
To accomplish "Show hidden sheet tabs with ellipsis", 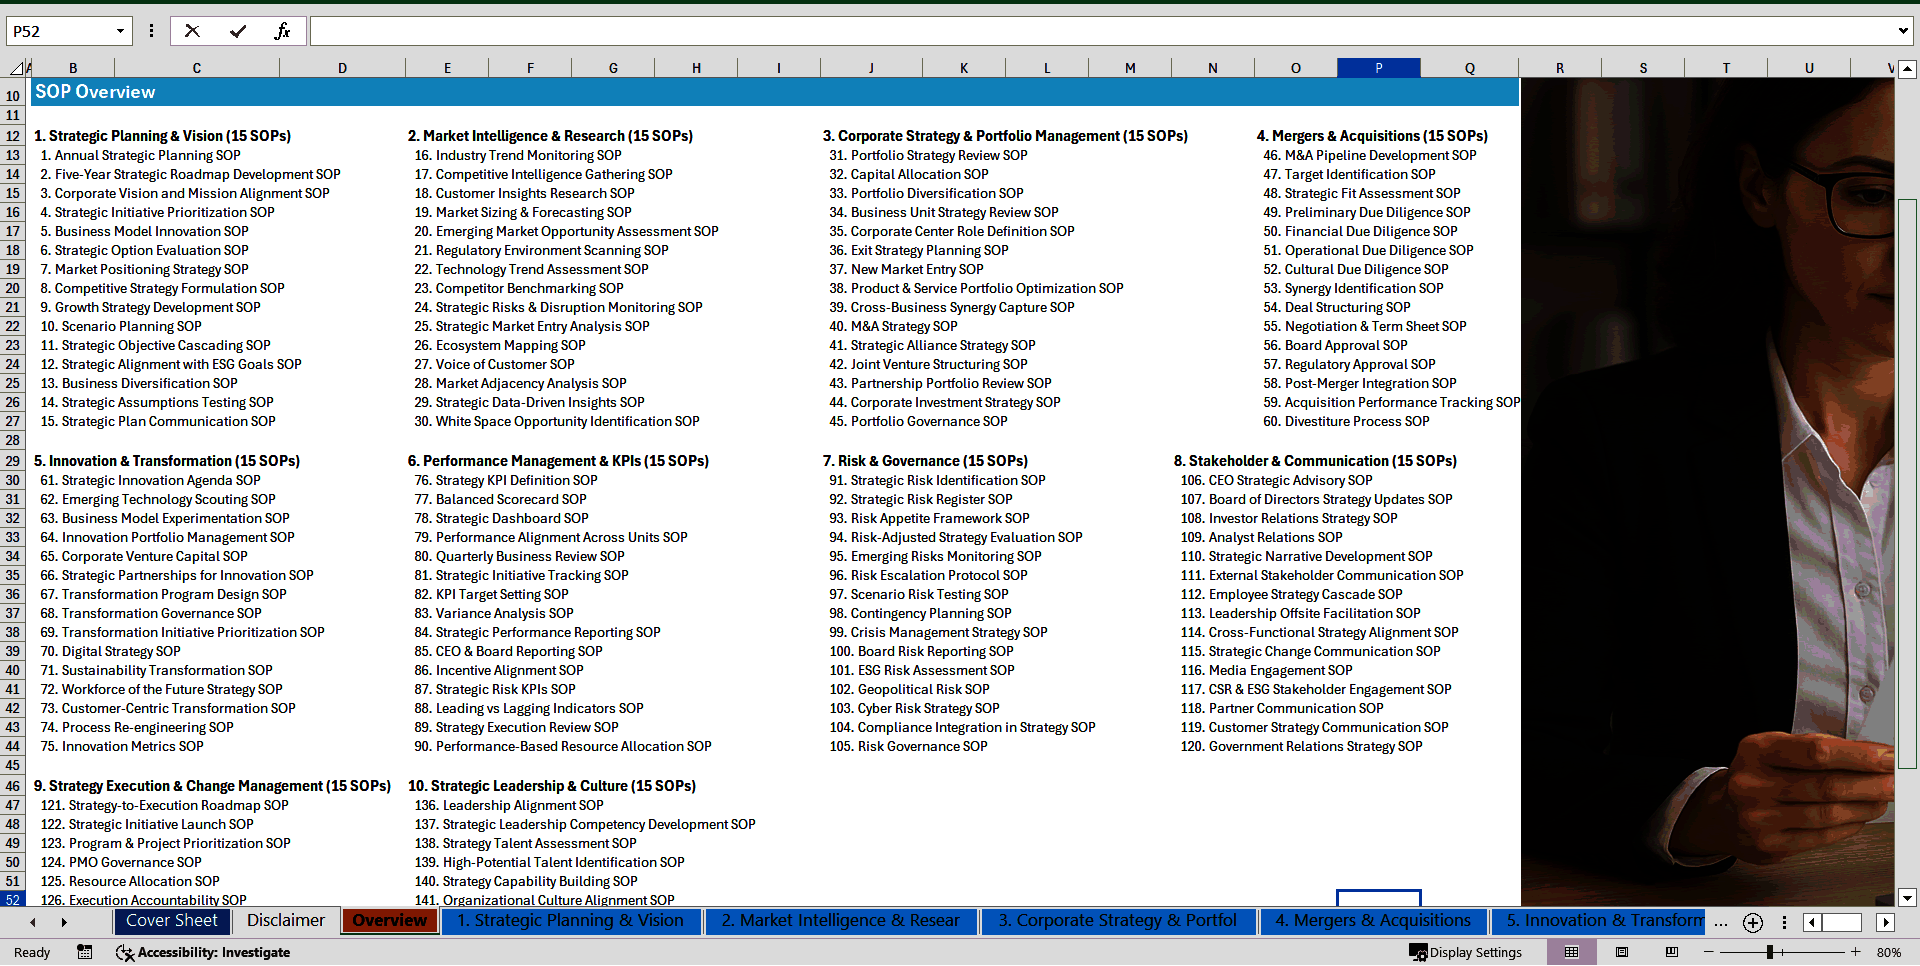I will pyautogui.click(x=1720, y=922).
